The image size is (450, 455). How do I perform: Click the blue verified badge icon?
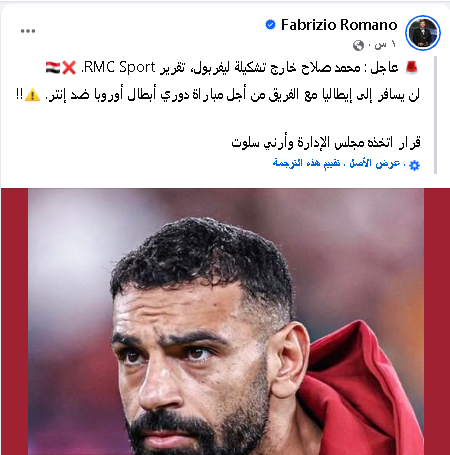(x=270, y=25)
